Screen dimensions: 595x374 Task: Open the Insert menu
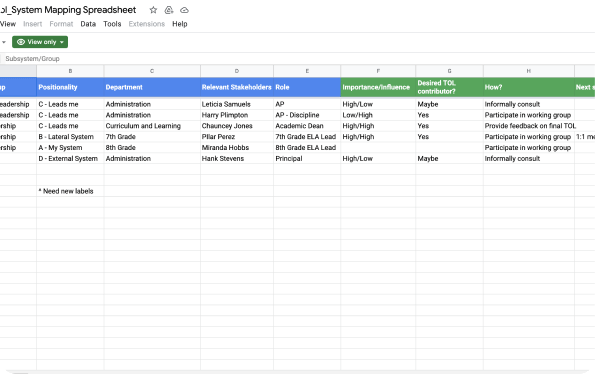(x=33, y=24)
